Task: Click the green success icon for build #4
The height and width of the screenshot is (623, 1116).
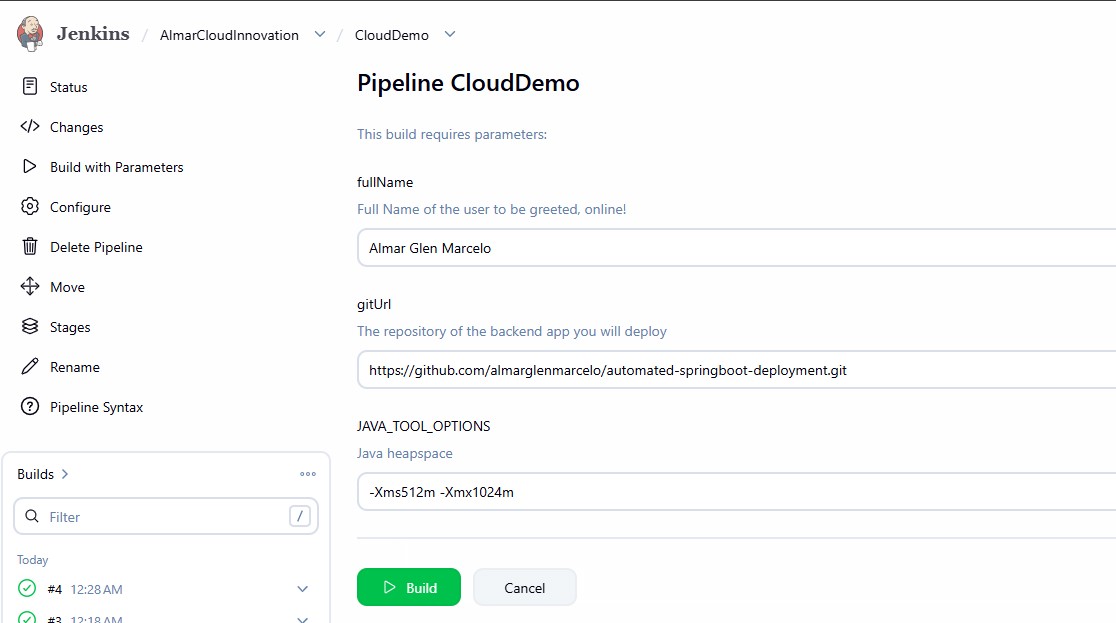Action: [26, 589]
